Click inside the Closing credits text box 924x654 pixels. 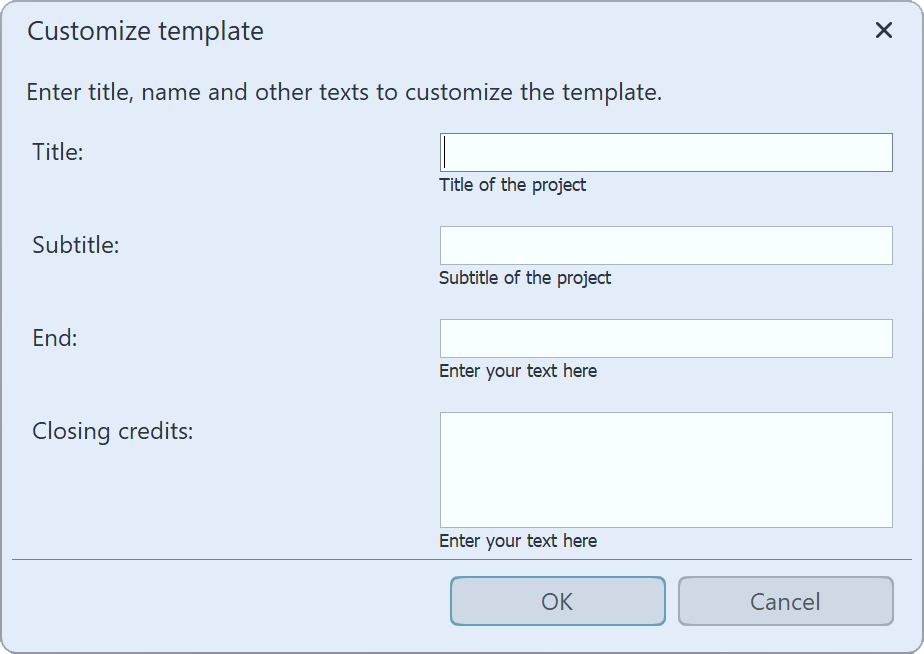click(665, 470)
